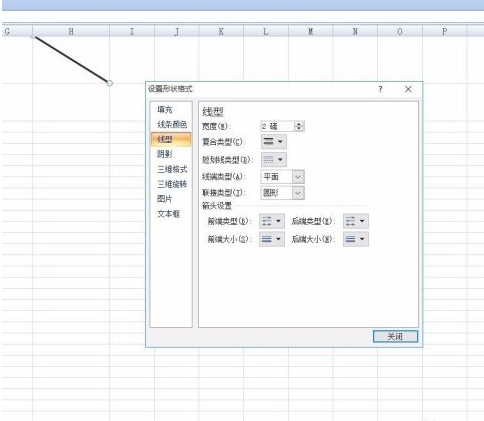Close the 设置形状格式 dialog with X
The width and height of the screenshot is (484, 421).
click(x=408, y=89)
